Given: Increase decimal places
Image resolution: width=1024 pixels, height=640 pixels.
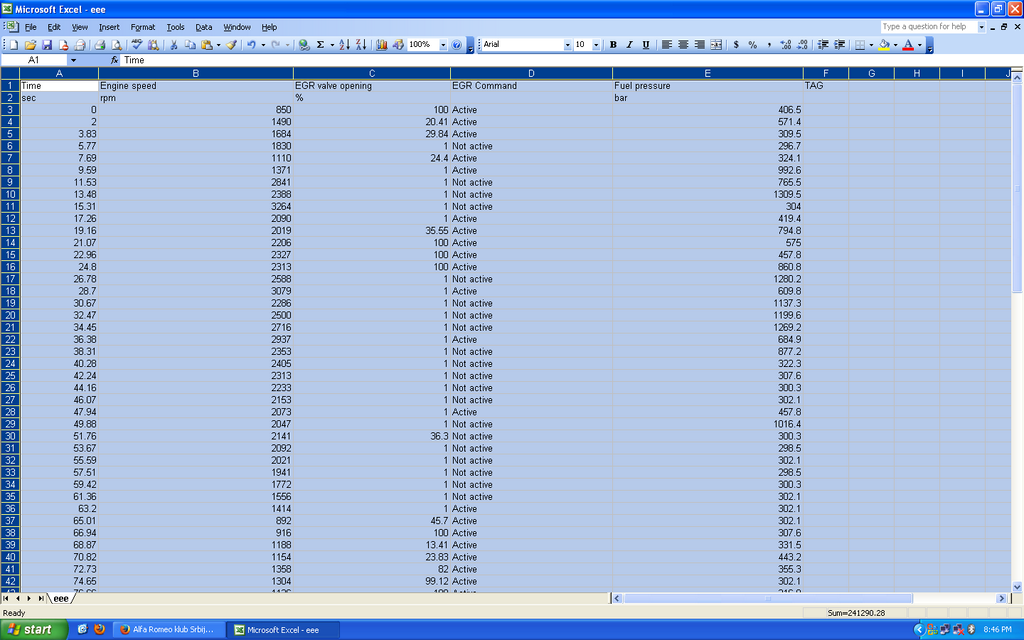Looking at the screenshot, I should (786, 44).
